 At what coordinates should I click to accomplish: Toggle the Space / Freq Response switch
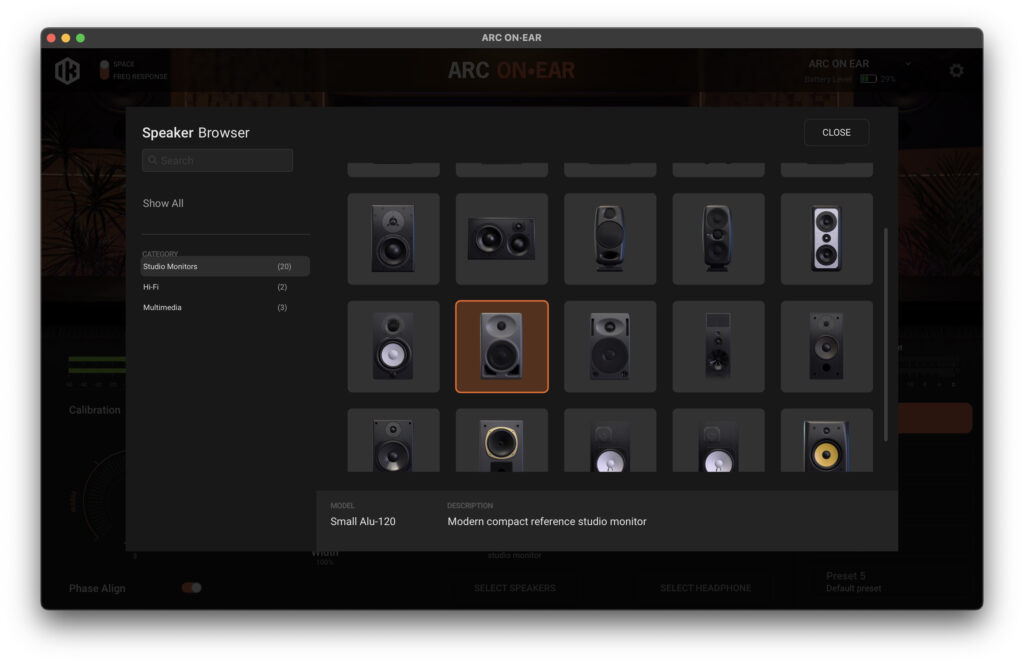104,70
